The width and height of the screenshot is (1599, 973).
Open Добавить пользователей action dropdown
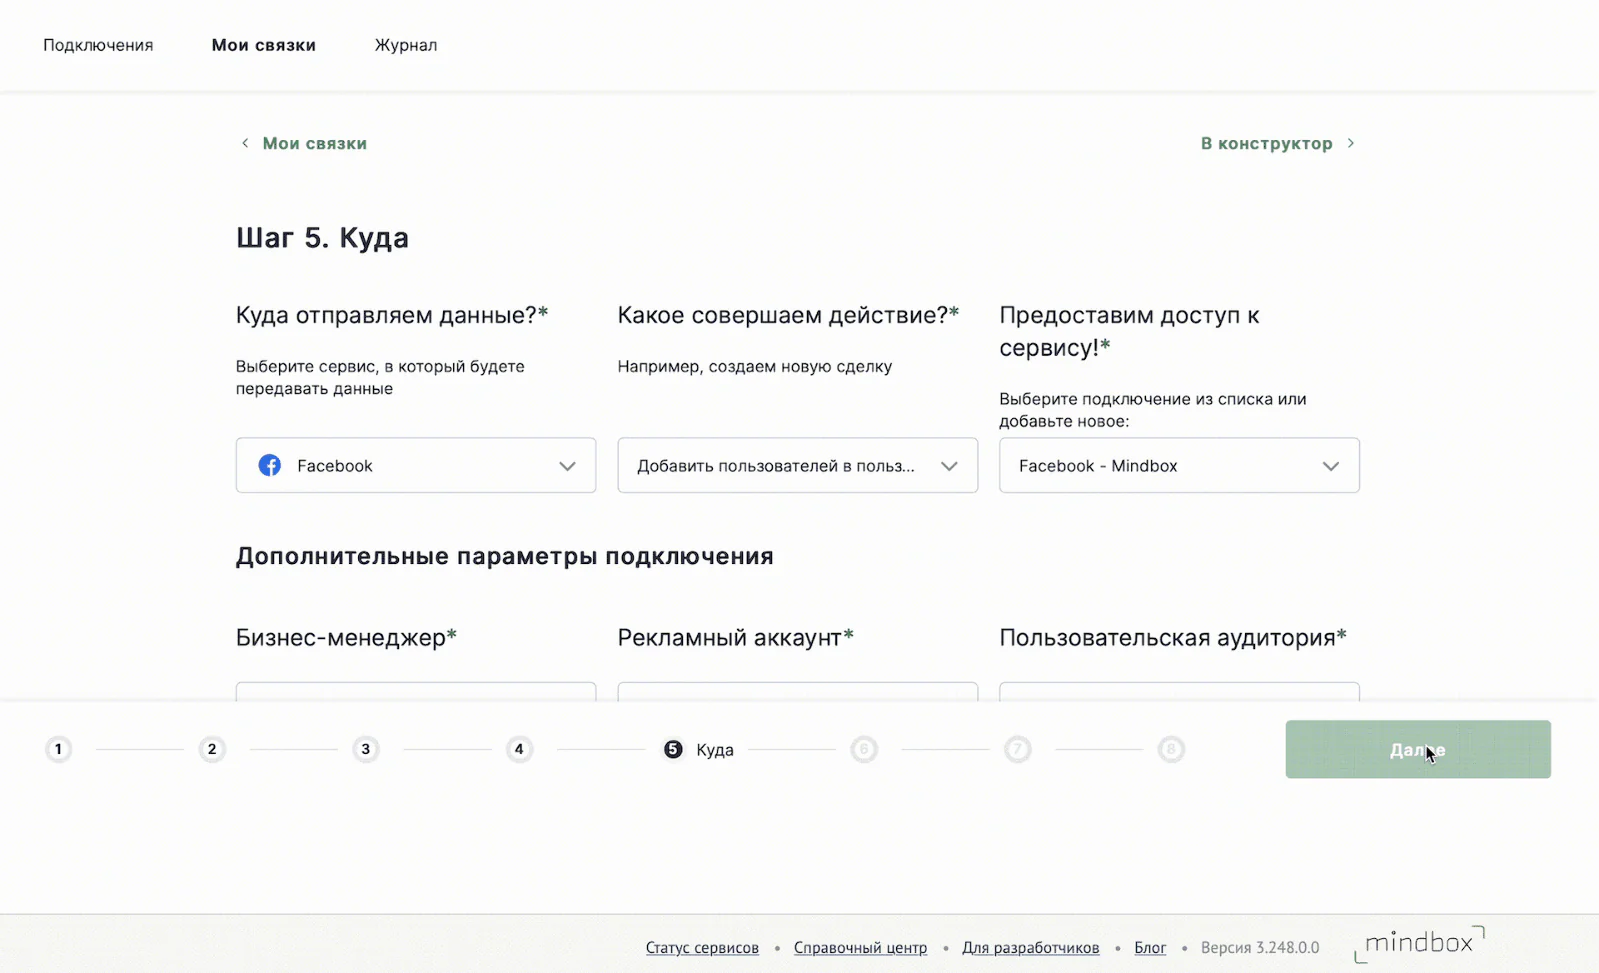[x=798, y=465]
